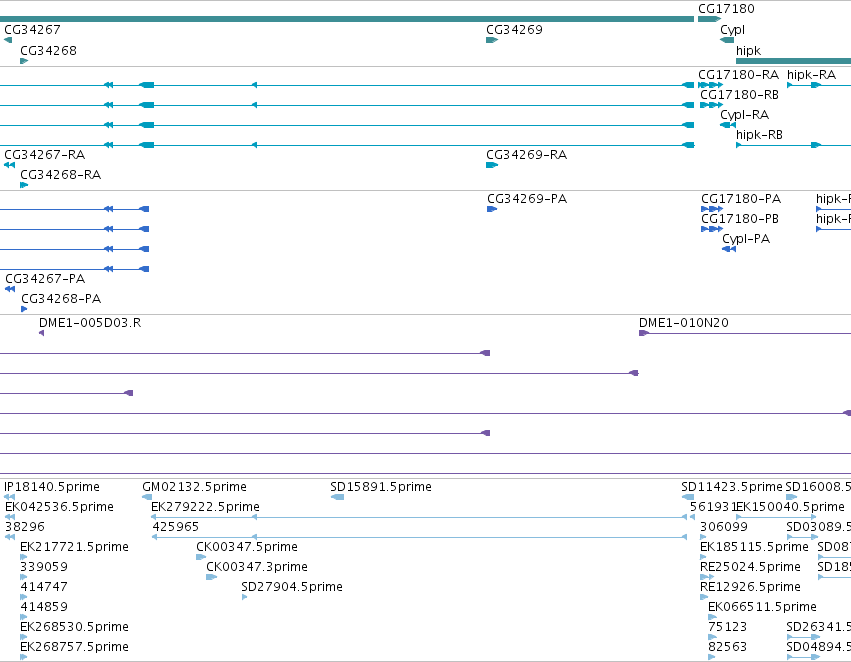Click the EK217721.5prime EST label
Screen dimensions: 851x662
[74, 547]
